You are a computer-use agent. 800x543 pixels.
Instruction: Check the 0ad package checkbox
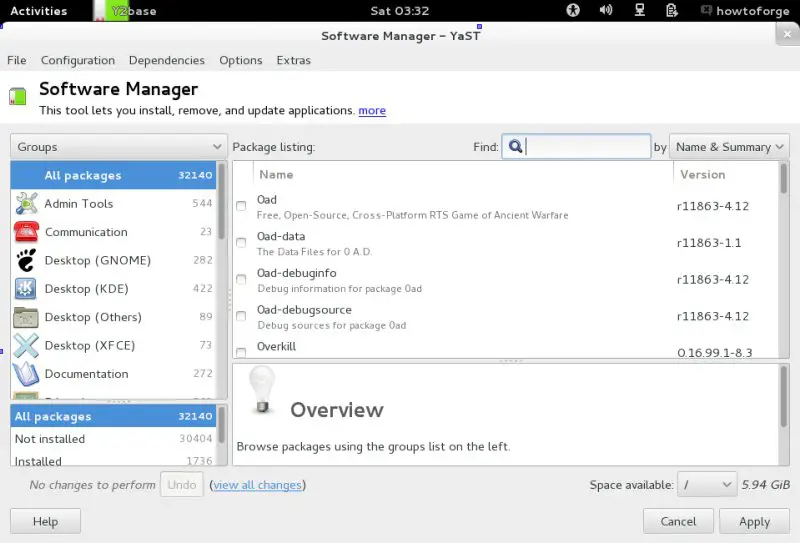[x=241, y=206]
